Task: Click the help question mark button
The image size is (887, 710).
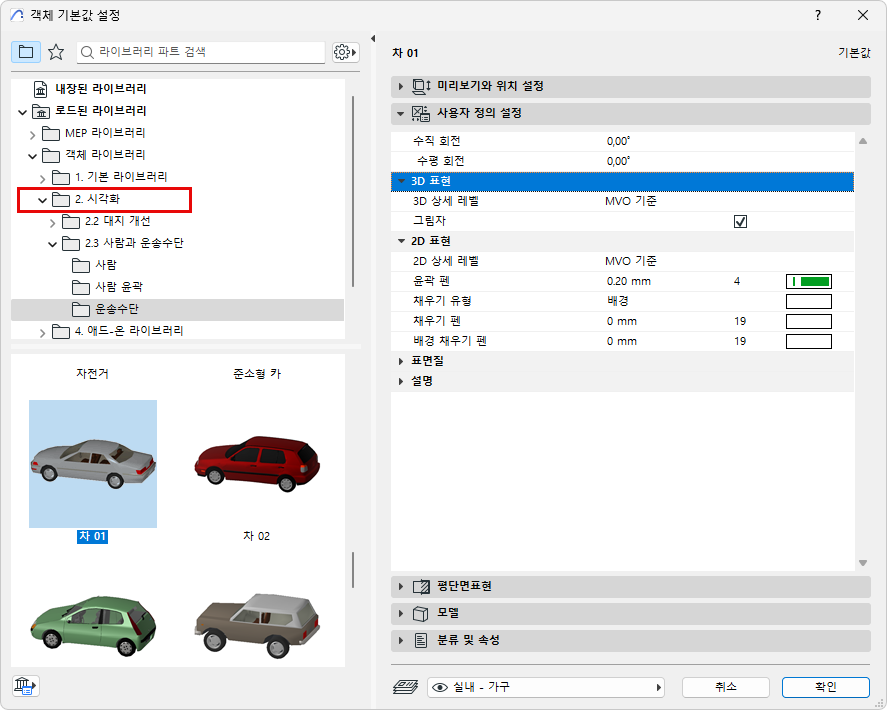Action: pos(817,15)
